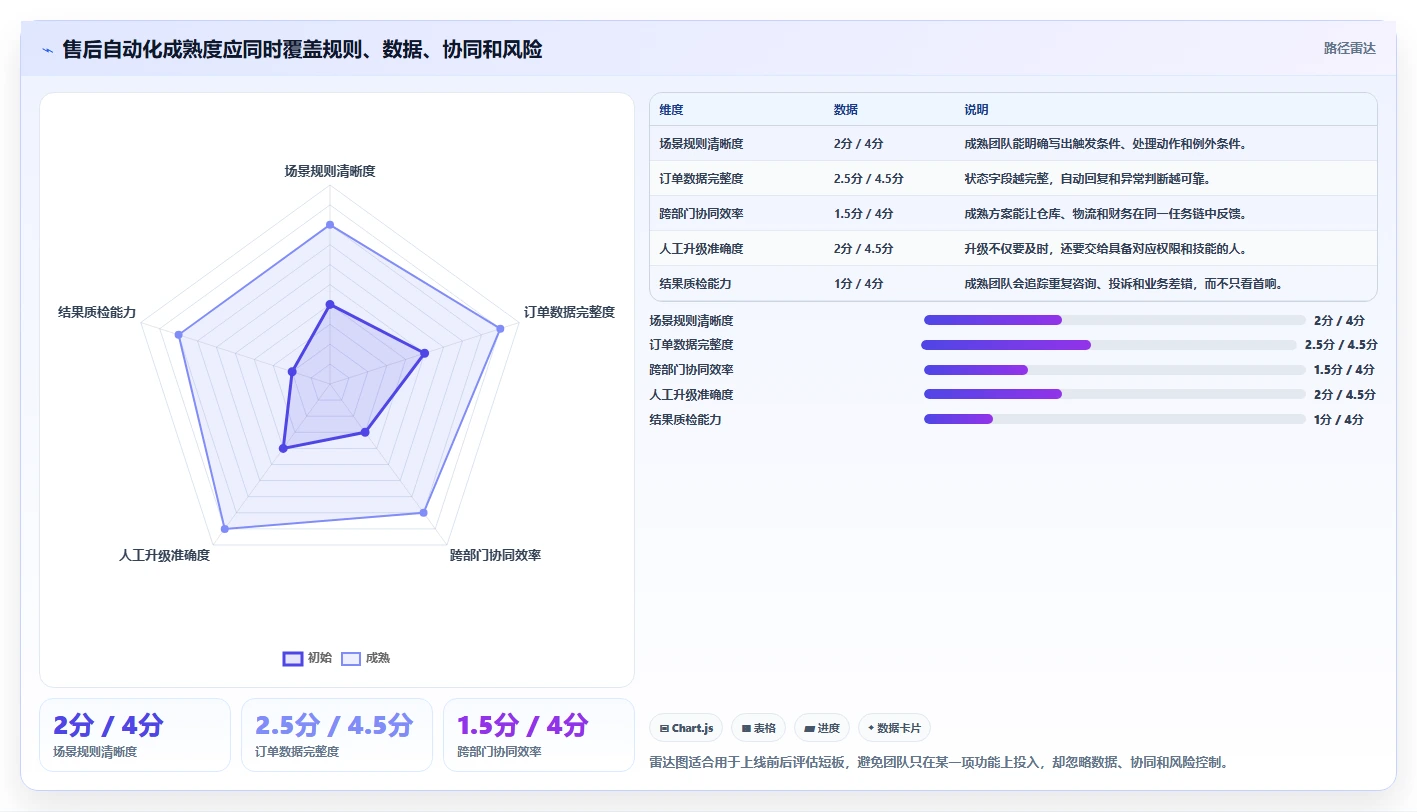Select the 跨部门协同效率 table row name
This screenshot has height=812, width=1417.
coord(701,214)
